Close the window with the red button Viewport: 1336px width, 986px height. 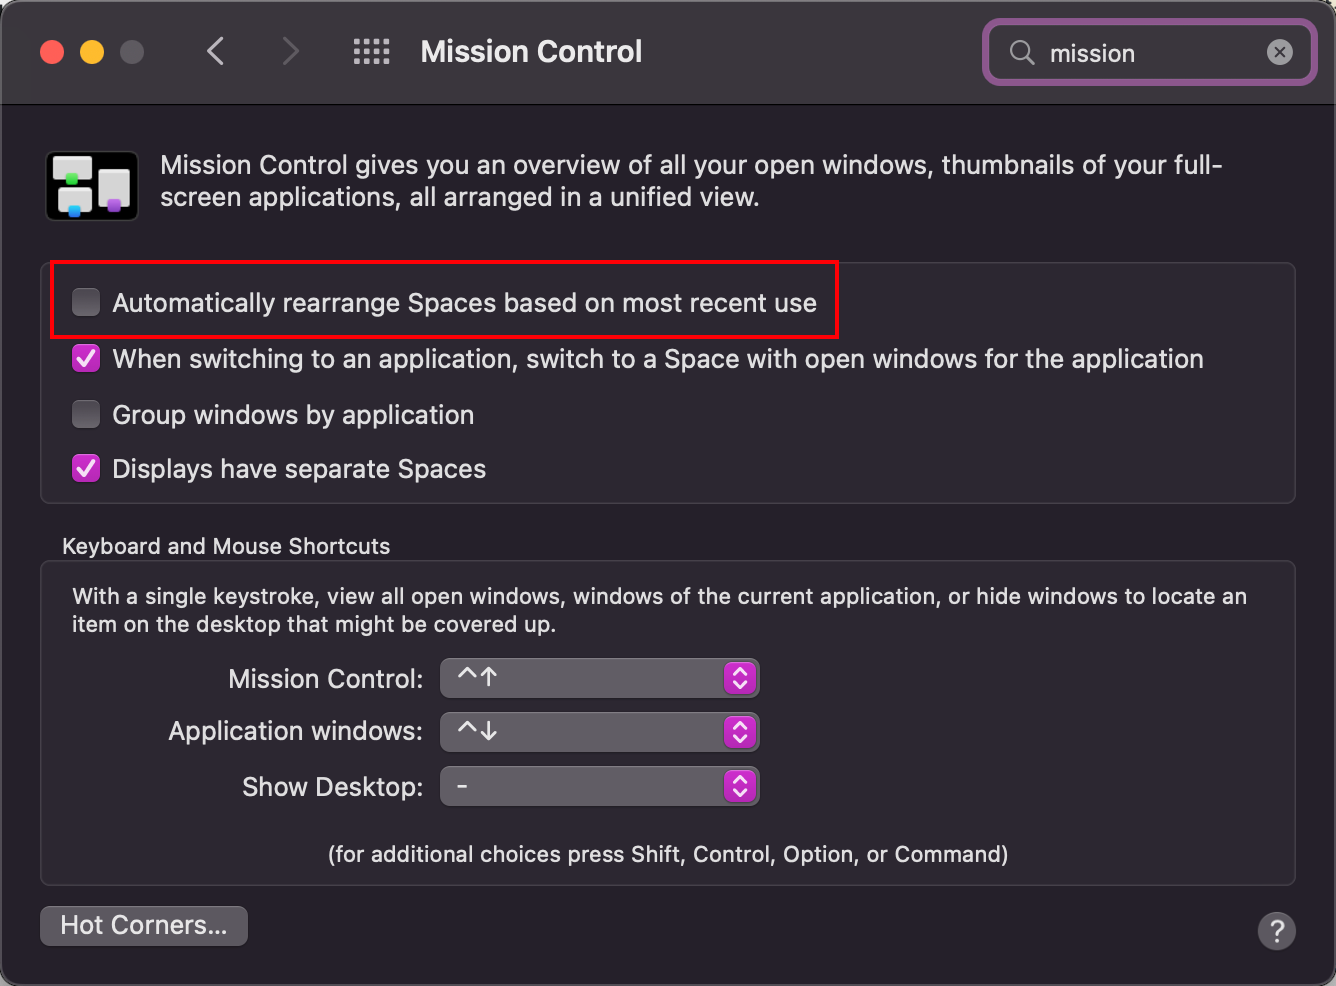(x=52, y=52)
